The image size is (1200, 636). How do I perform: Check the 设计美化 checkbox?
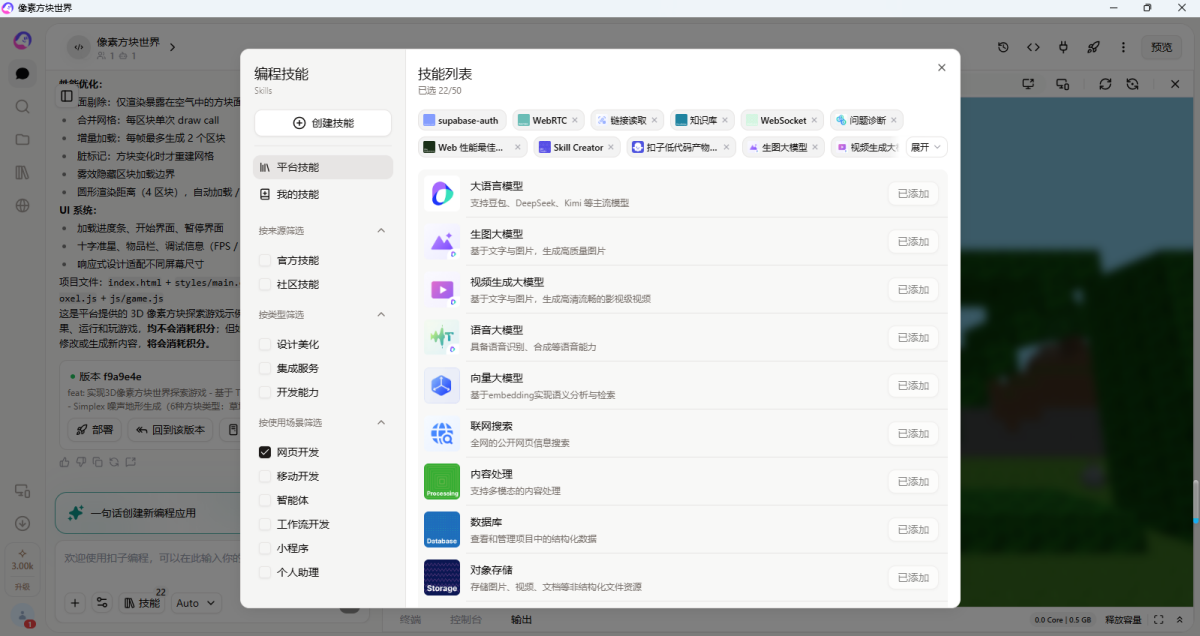pos(265,344)
